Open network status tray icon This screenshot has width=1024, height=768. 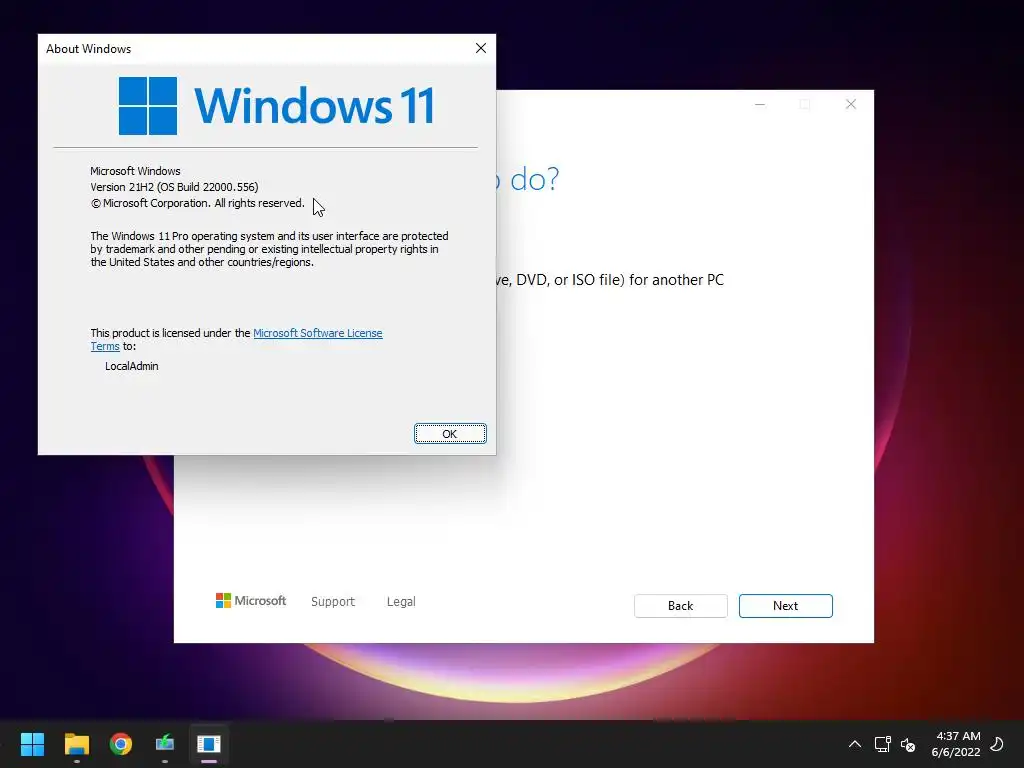click(x=882, y=744)
